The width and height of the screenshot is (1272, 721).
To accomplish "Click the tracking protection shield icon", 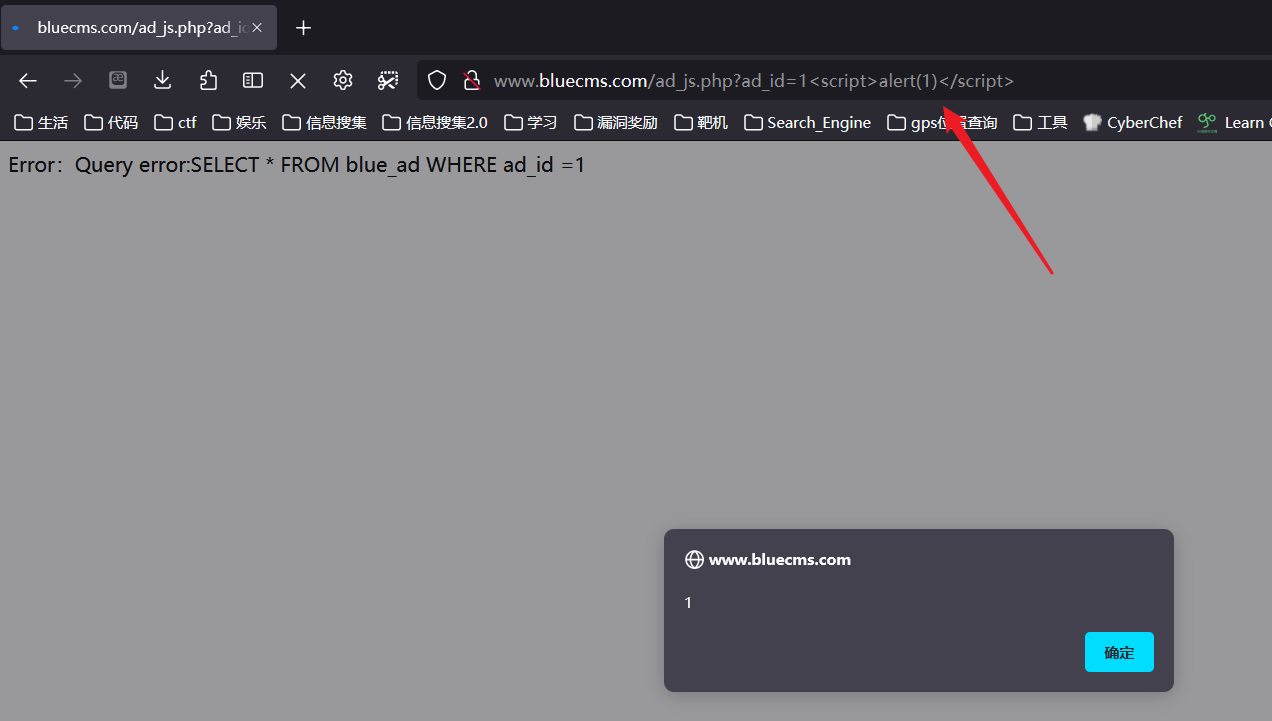I will 437,81.
